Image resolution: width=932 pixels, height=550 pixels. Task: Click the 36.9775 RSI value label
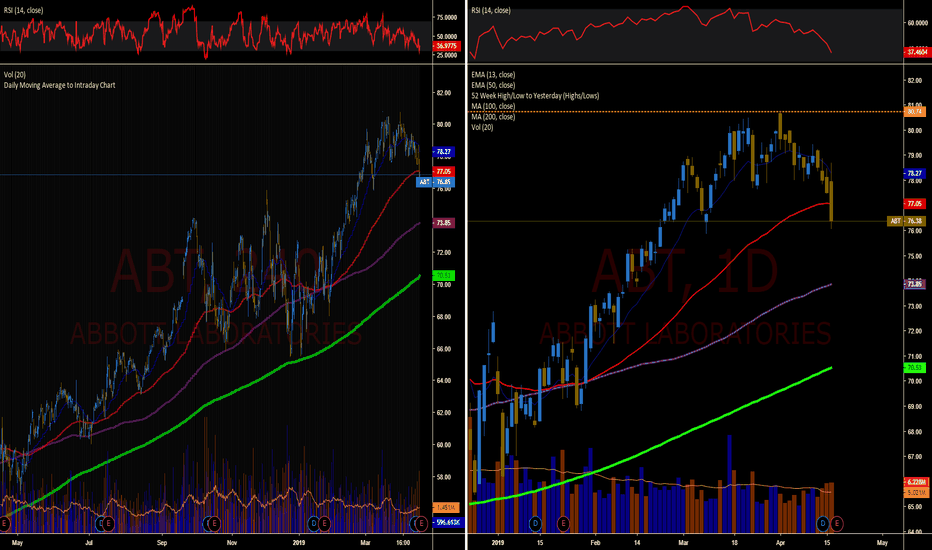pos(446,46)
